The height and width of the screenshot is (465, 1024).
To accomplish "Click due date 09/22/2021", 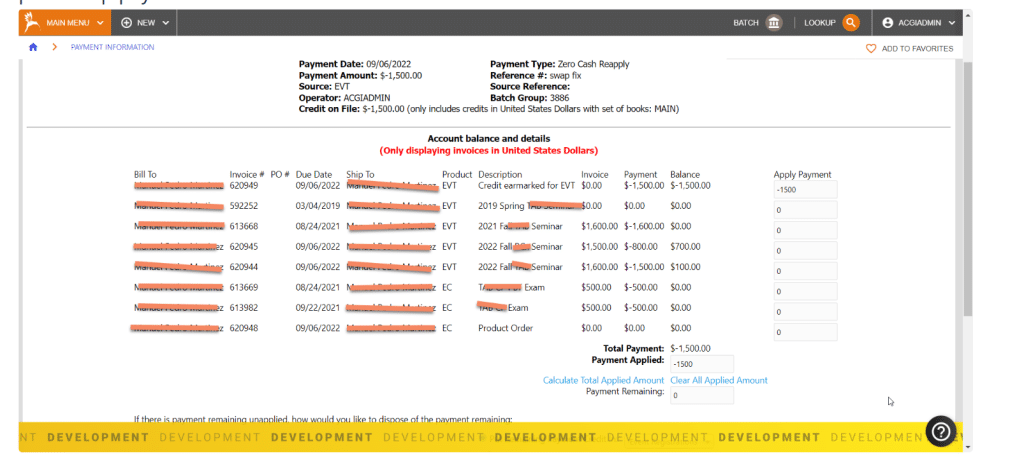I will click(318, 308).
